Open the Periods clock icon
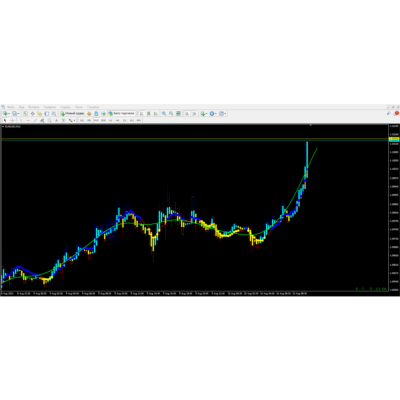 point(211,114)
